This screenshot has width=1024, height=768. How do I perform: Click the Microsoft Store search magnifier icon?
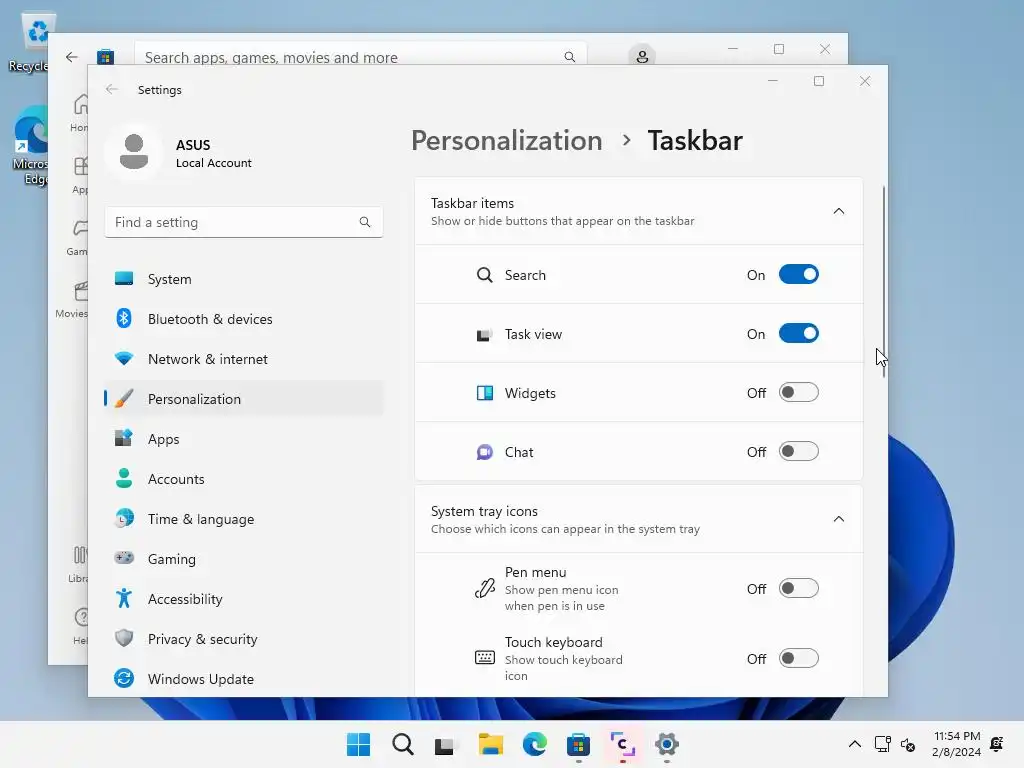tap(569, 57)
